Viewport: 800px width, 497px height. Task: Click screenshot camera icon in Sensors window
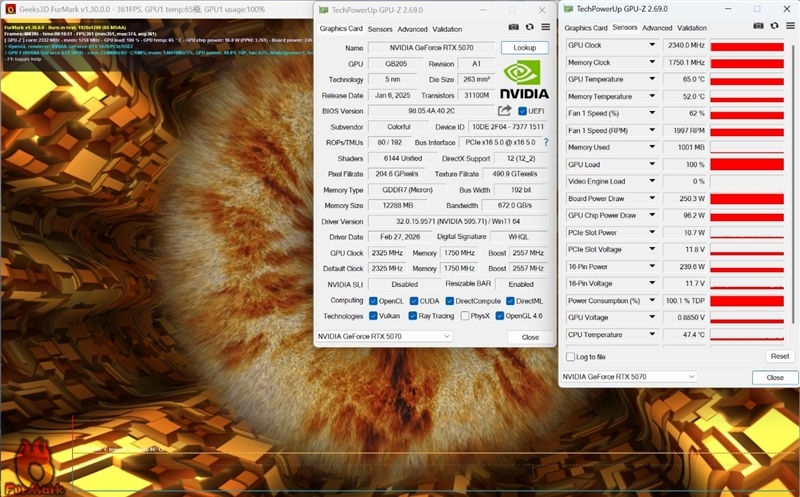click(759, 26)
